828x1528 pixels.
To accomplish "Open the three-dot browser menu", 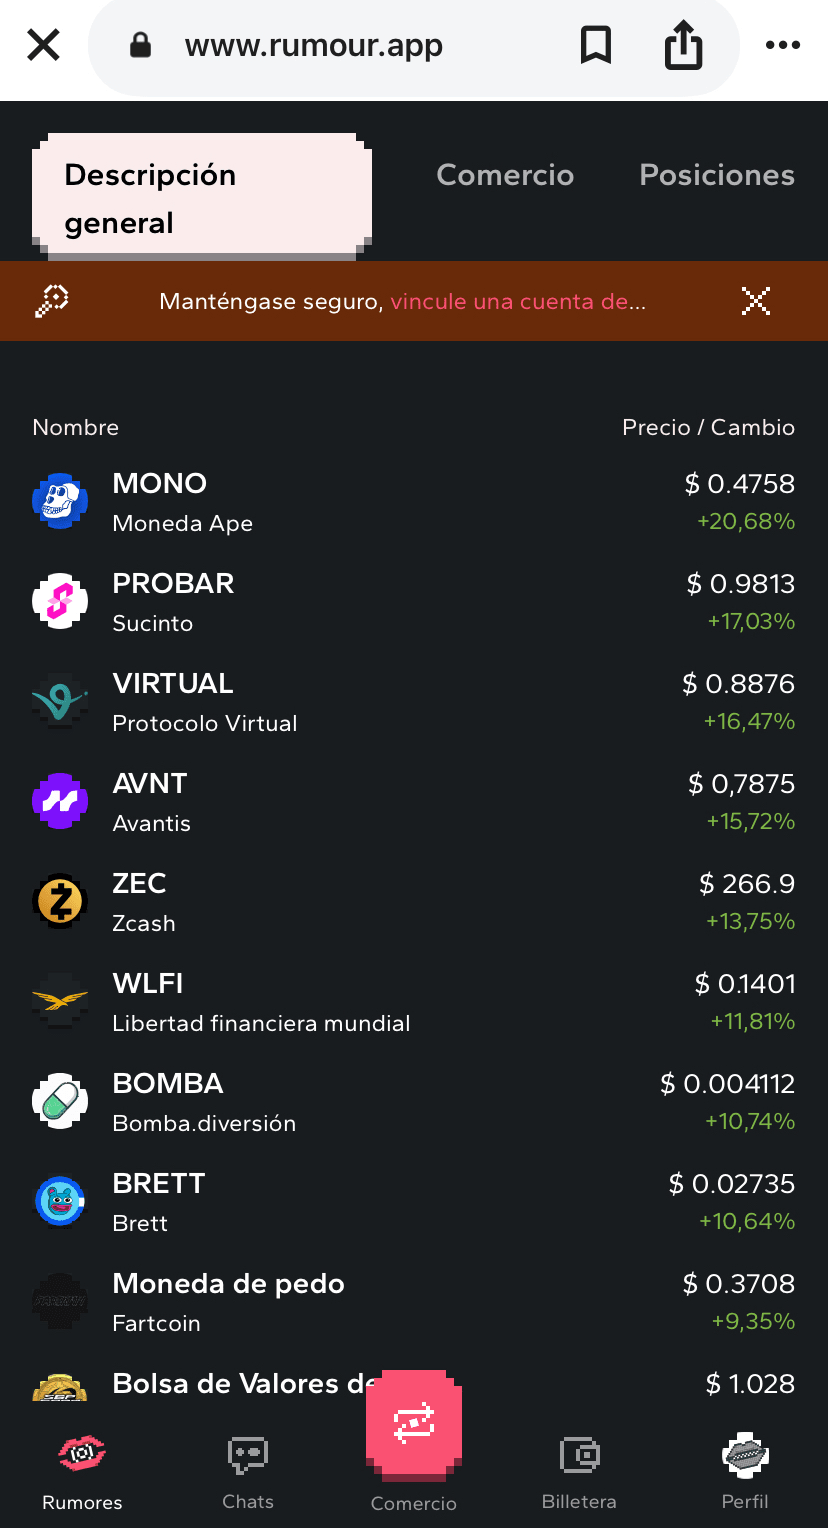I will [x=782, y=45].
